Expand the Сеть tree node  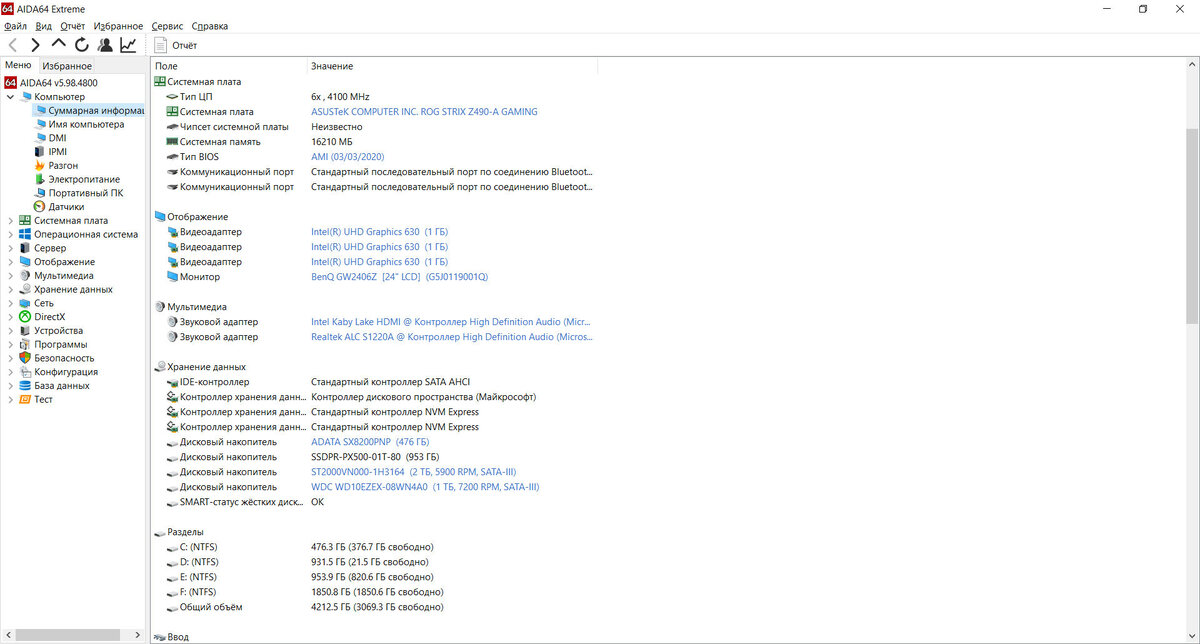[x=10, y=303]
